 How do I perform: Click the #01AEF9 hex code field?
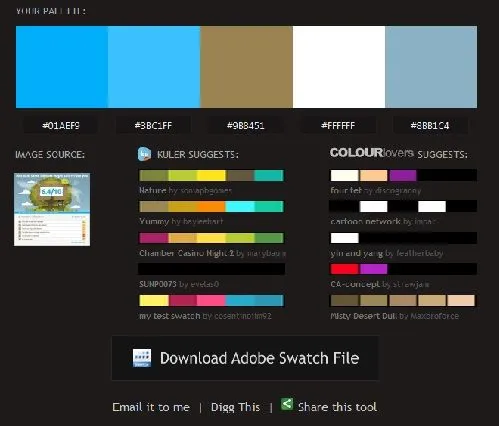61,125
